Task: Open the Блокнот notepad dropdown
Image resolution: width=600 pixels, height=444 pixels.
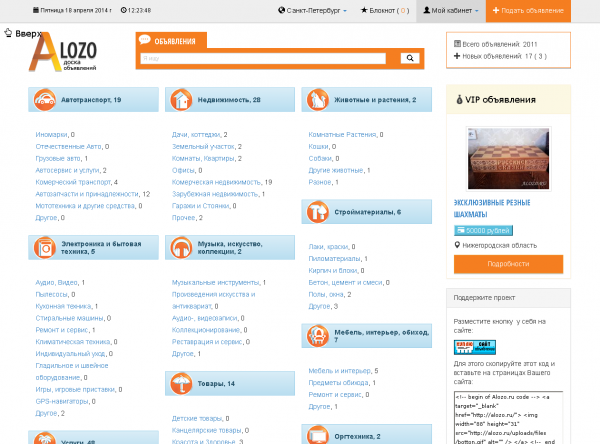Action: click(x=380, y=10)
